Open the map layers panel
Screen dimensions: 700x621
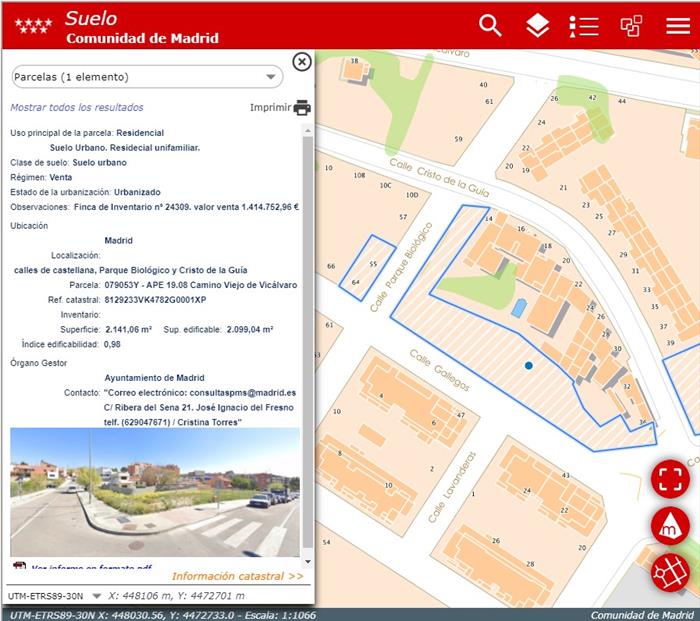(x=538, y=26)
